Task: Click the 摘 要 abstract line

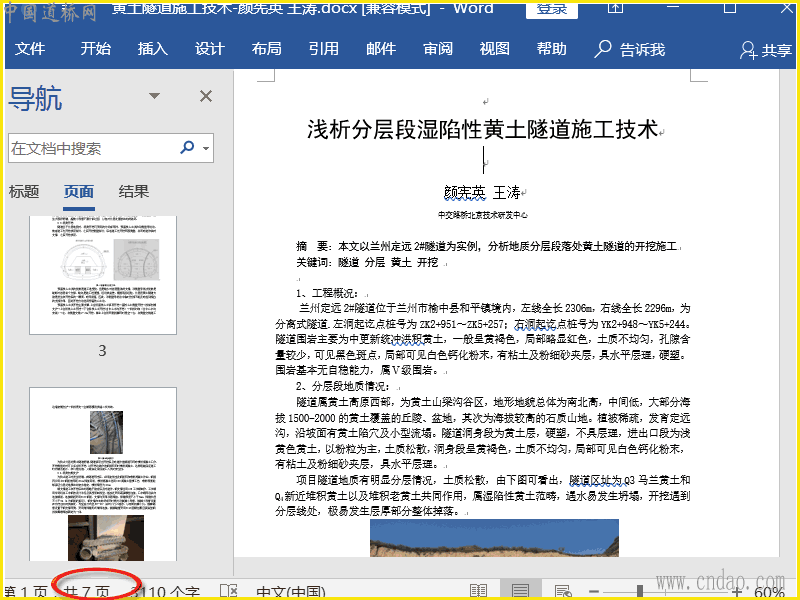Action: click(487, 246)
